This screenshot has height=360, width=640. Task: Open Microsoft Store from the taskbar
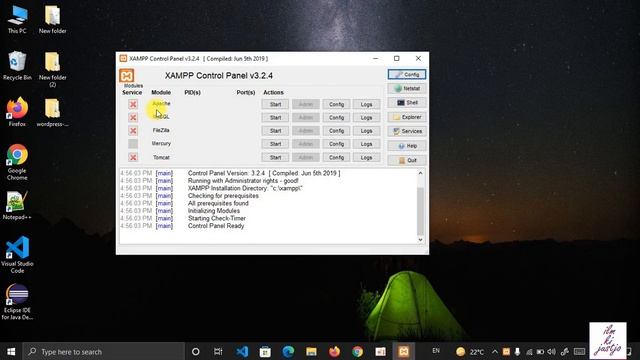click(x=265, y=351)
